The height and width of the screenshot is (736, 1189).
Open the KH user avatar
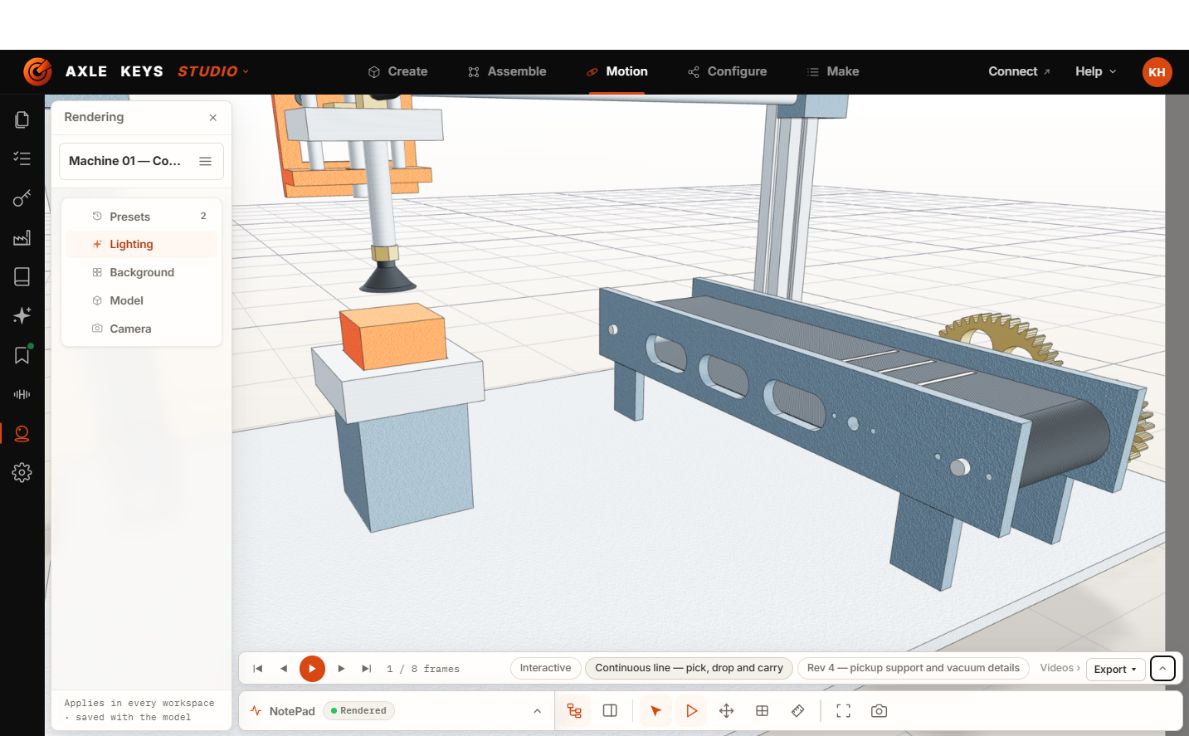tap(1156, 72)
